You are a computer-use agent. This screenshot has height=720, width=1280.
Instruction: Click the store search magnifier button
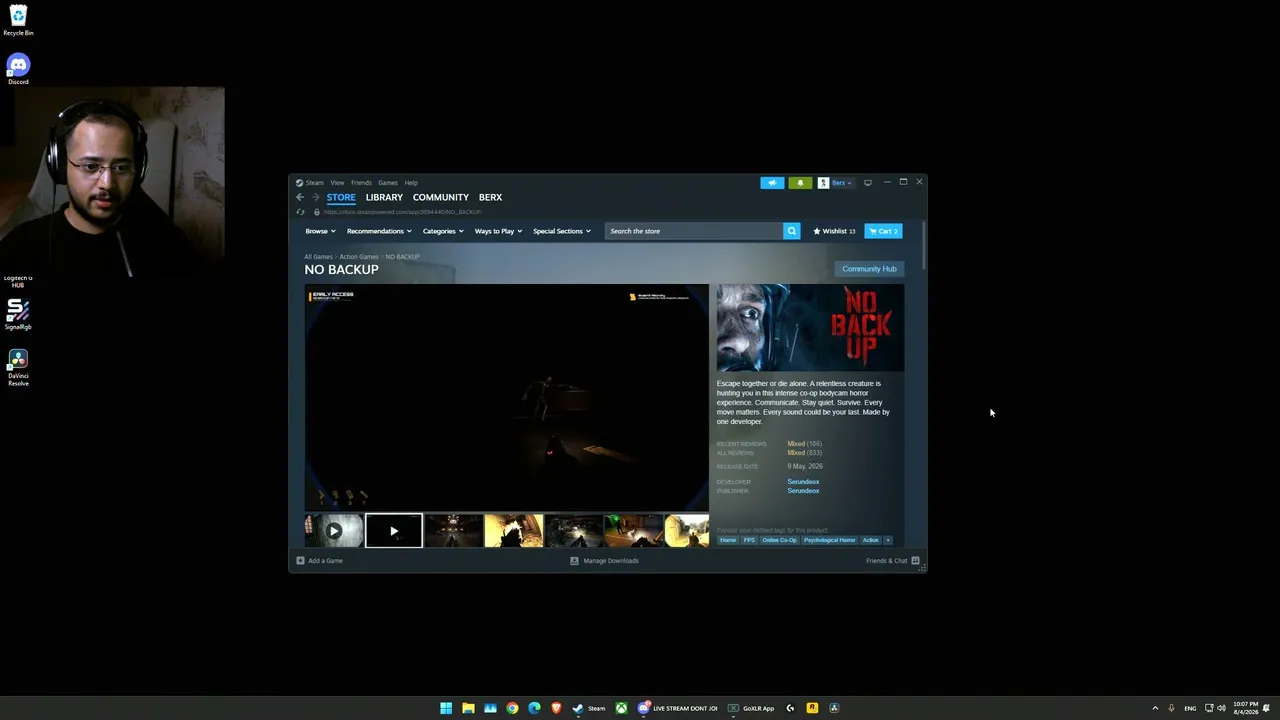[791, 231]
